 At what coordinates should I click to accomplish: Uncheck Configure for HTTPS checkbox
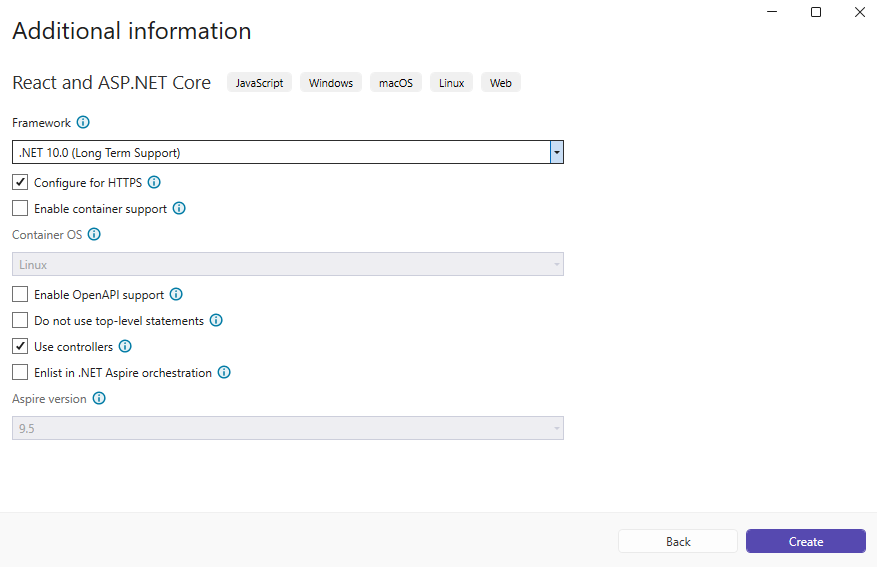pos(20,183)
